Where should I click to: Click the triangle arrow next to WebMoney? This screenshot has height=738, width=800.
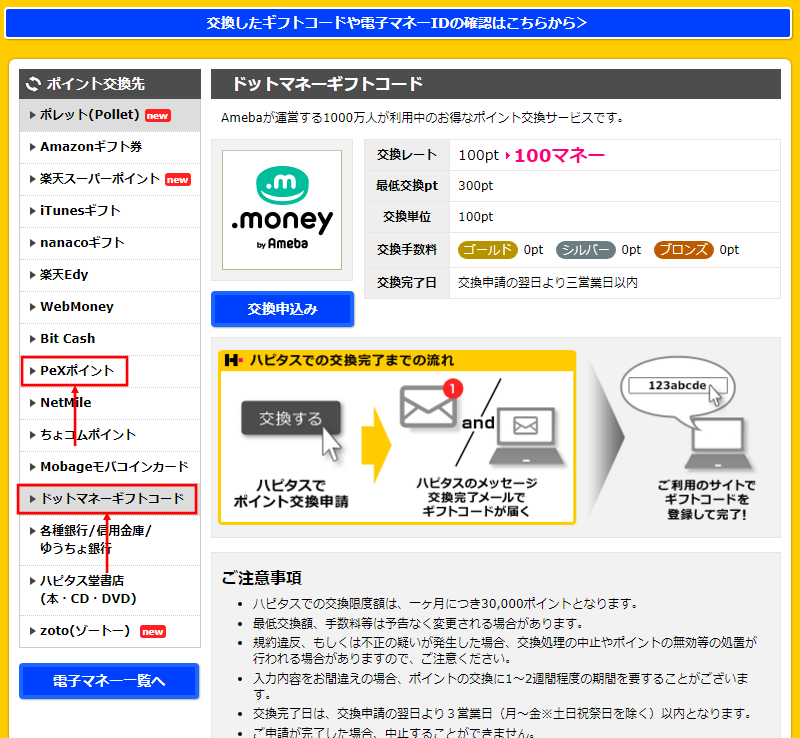click(33, 307)
